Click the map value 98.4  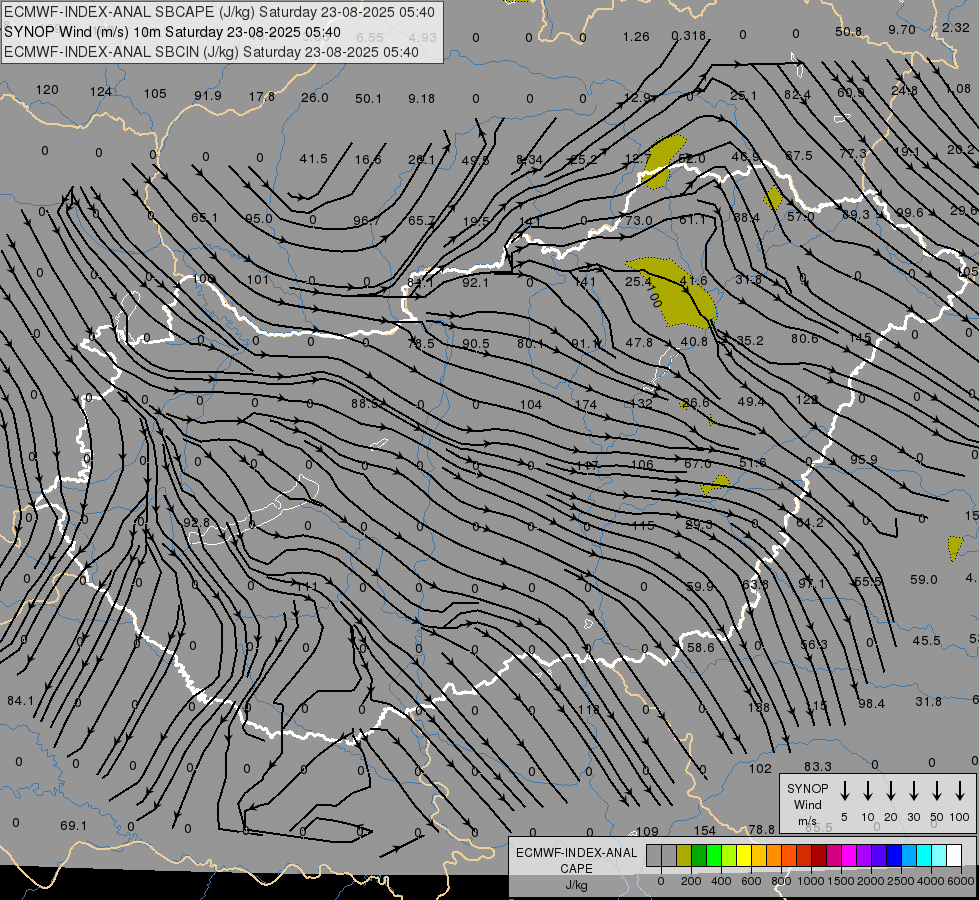tap(871, 704)
